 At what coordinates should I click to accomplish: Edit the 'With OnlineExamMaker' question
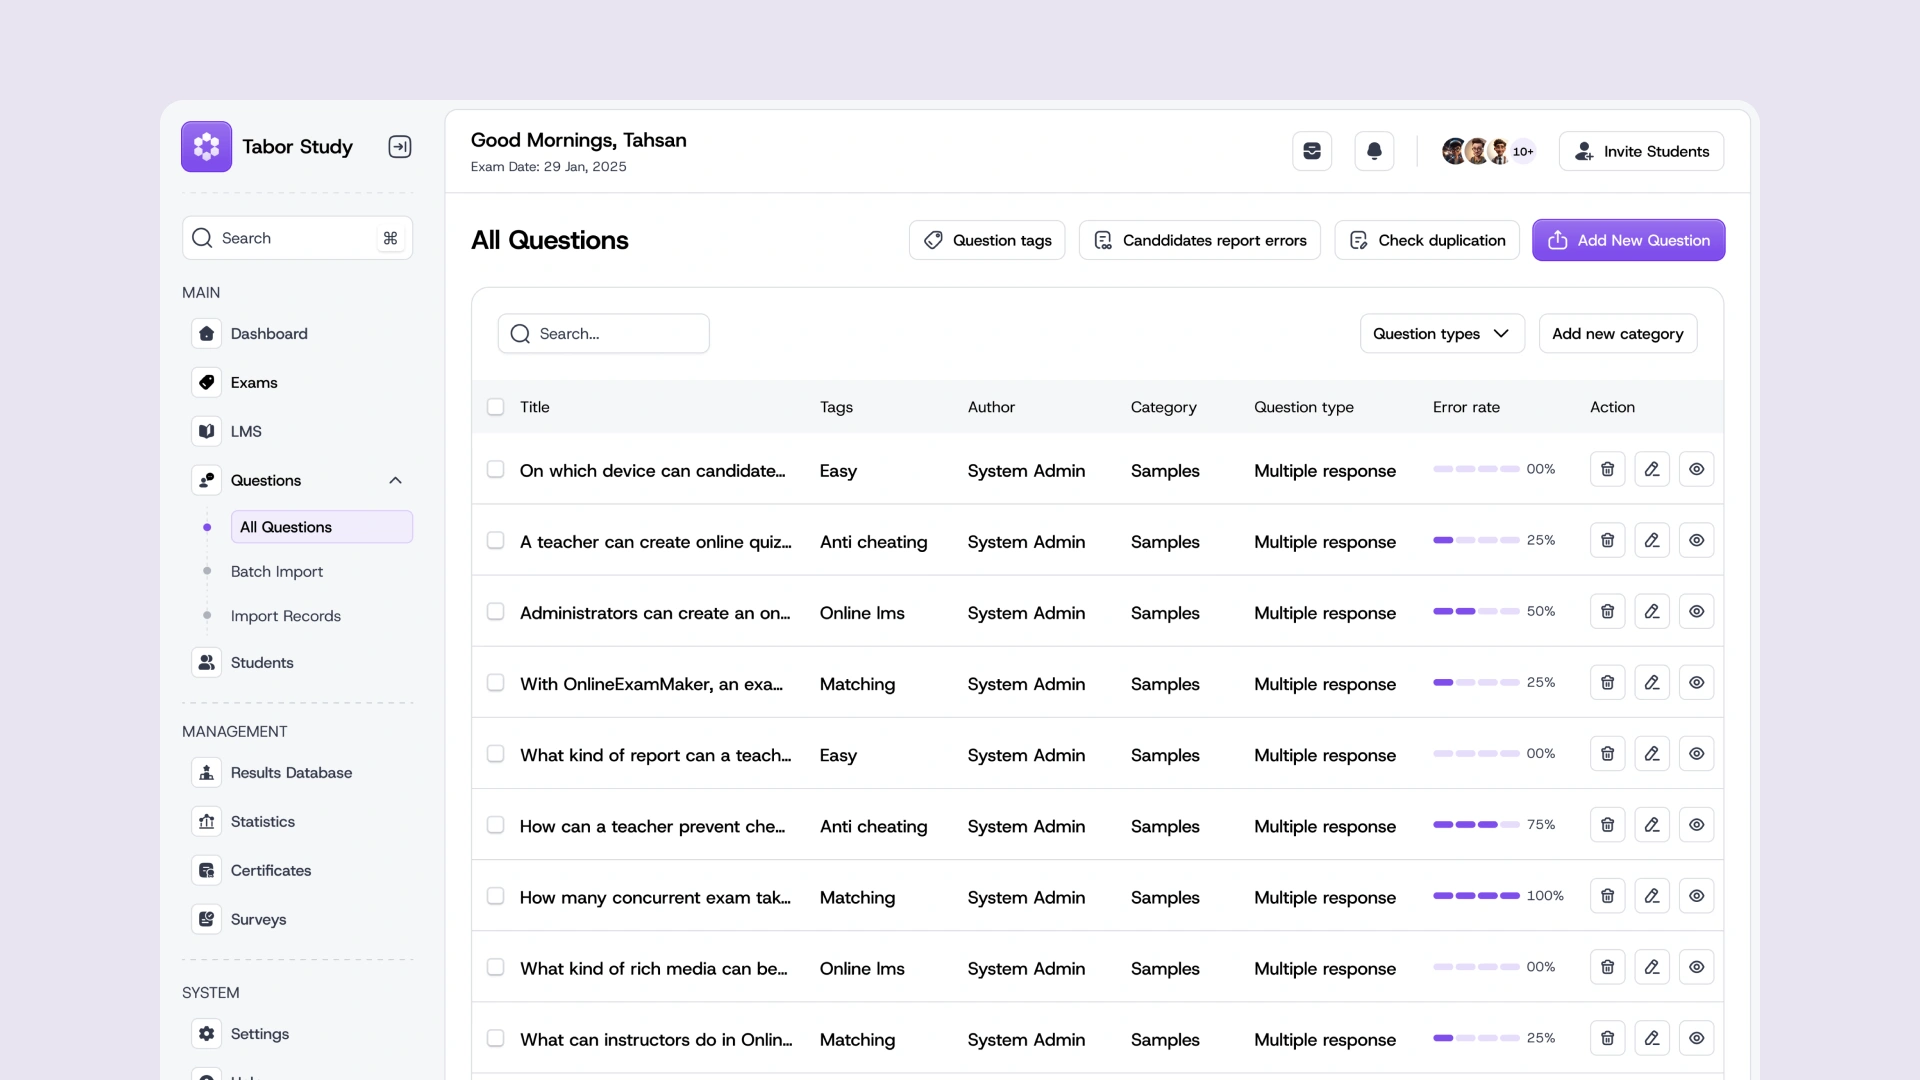(1652, 682)
